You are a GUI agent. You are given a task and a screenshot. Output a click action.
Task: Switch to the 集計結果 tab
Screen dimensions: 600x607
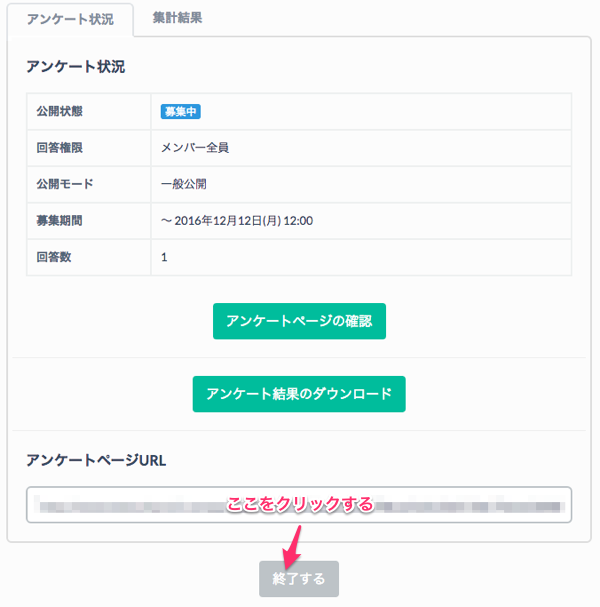(x=178, y=18)
